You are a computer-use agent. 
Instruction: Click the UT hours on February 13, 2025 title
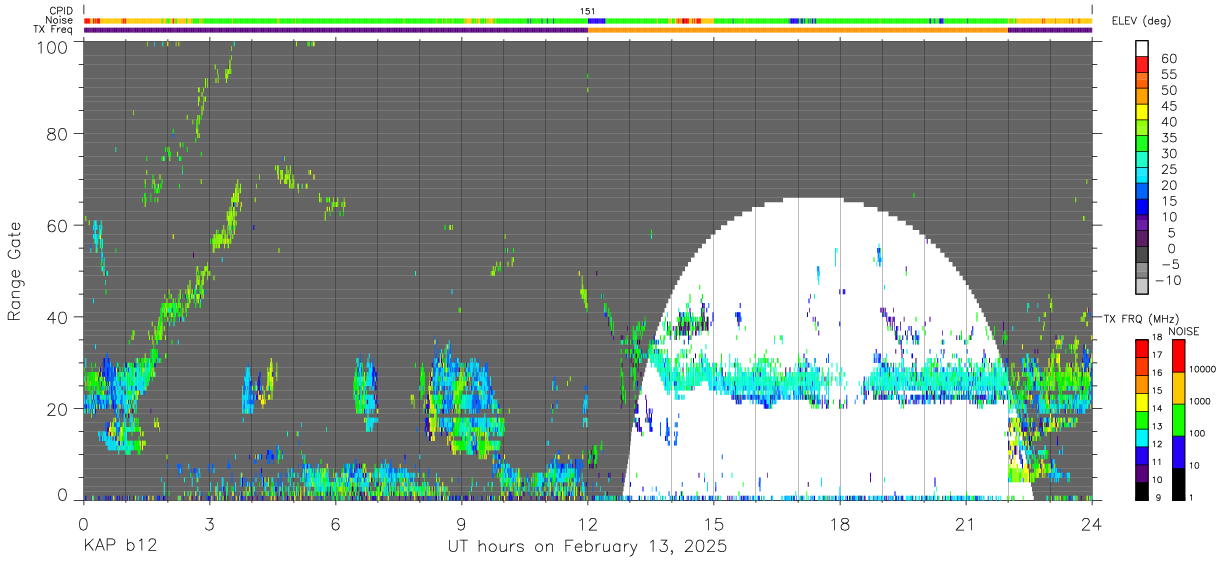pyautogui.click(x=587, y=547)
